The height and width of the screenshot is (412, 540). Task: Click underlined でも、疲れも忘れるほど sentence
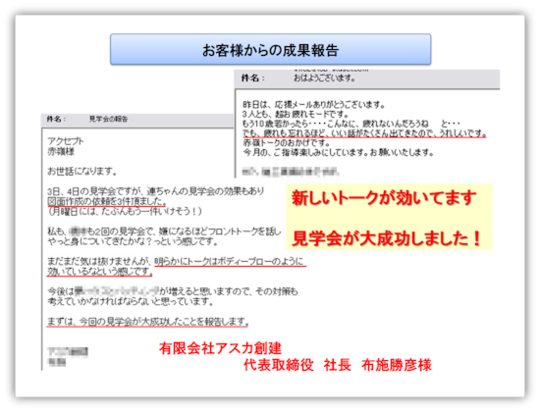364,133
